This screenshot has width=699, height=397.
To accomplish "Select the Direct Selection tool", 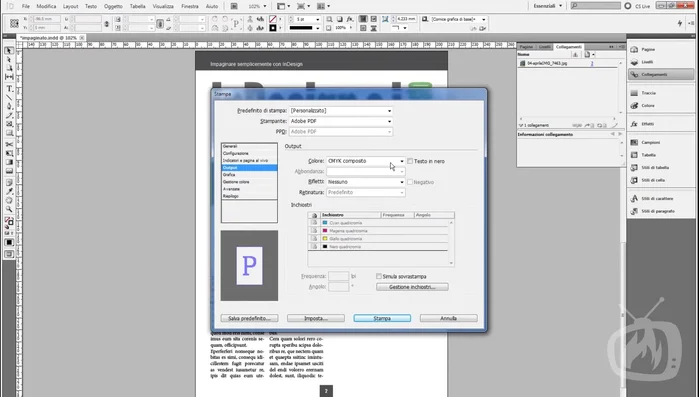I will point(9,59).
